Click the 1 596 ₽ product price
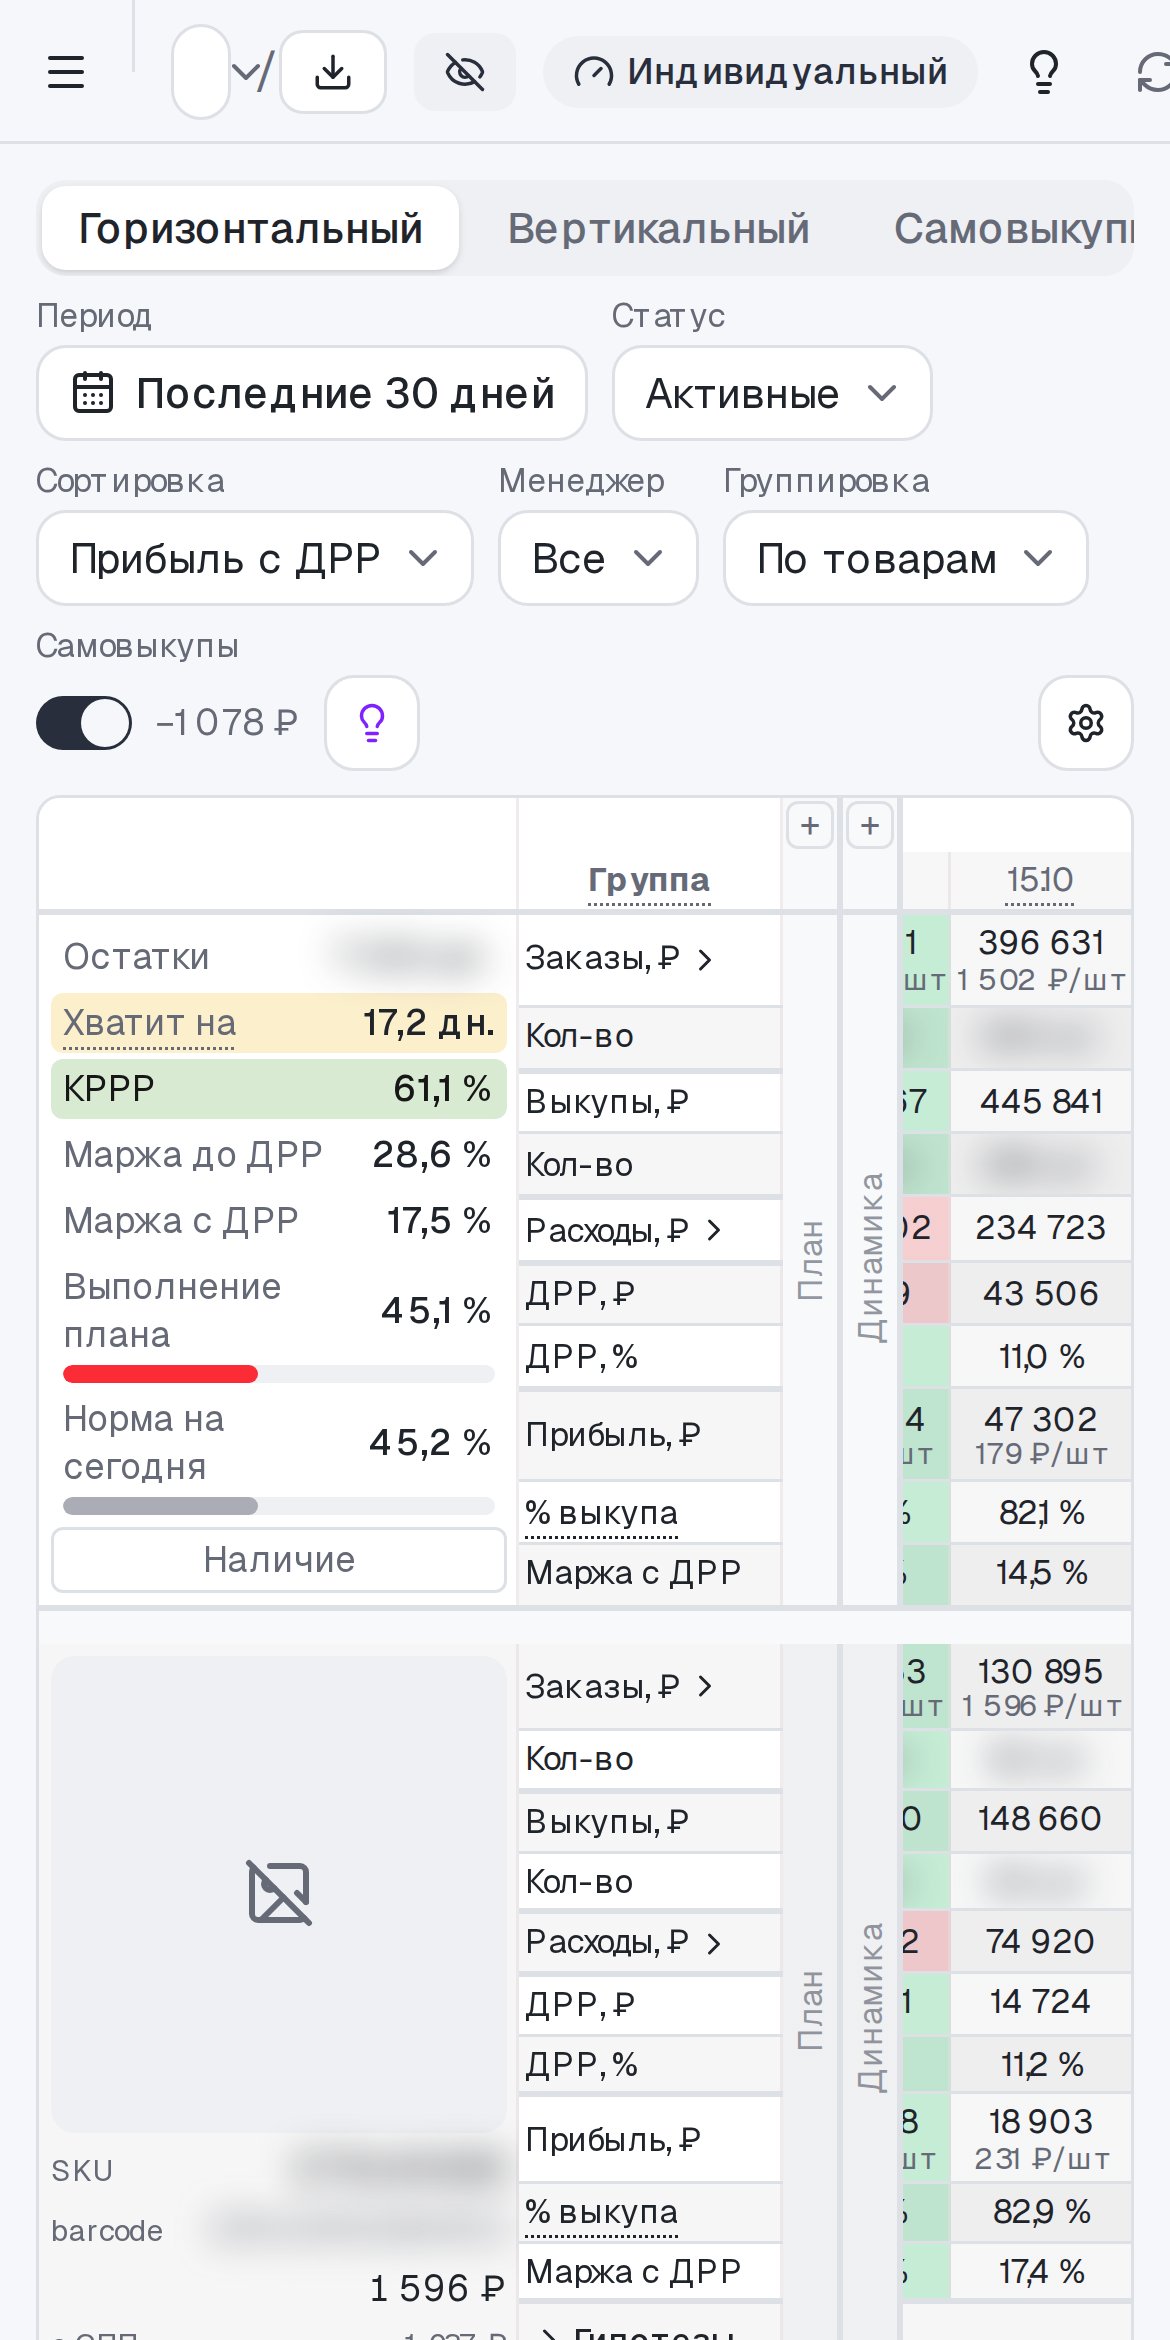This screenshot has height=2340, width=1170. [x=437, y=2288]
